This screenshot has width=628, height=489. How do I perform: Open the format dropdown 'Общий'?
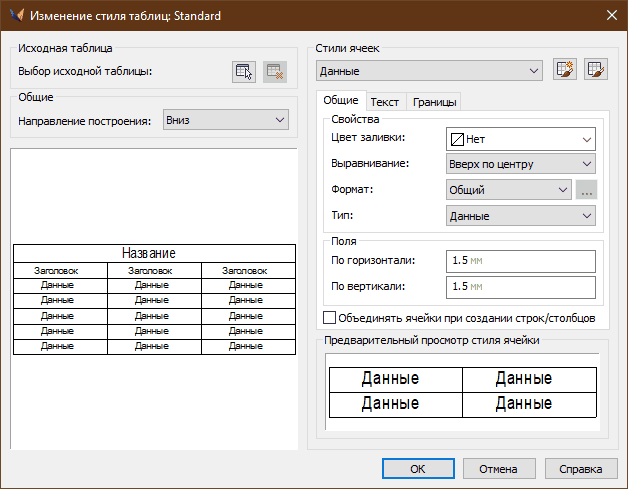click(507, 189)
